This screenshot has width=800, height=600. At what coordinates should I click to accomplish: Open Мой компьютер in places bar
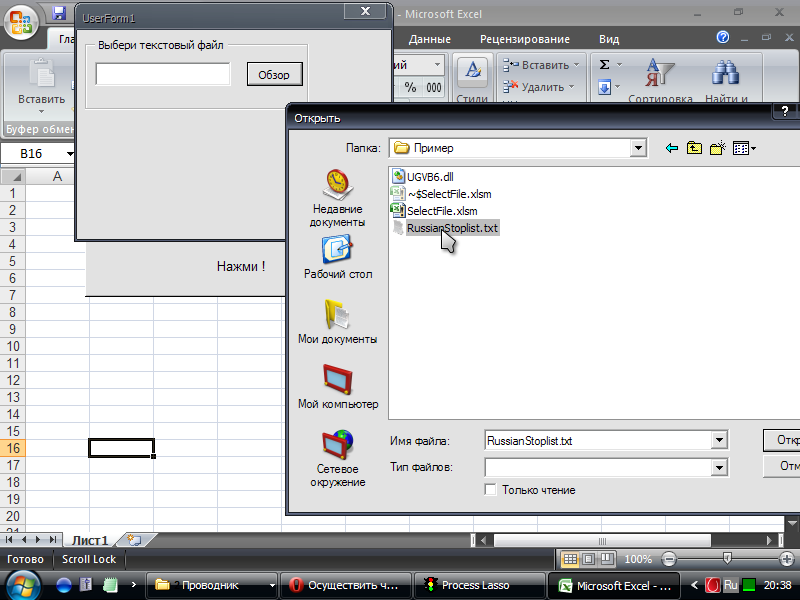coord(338,387)
